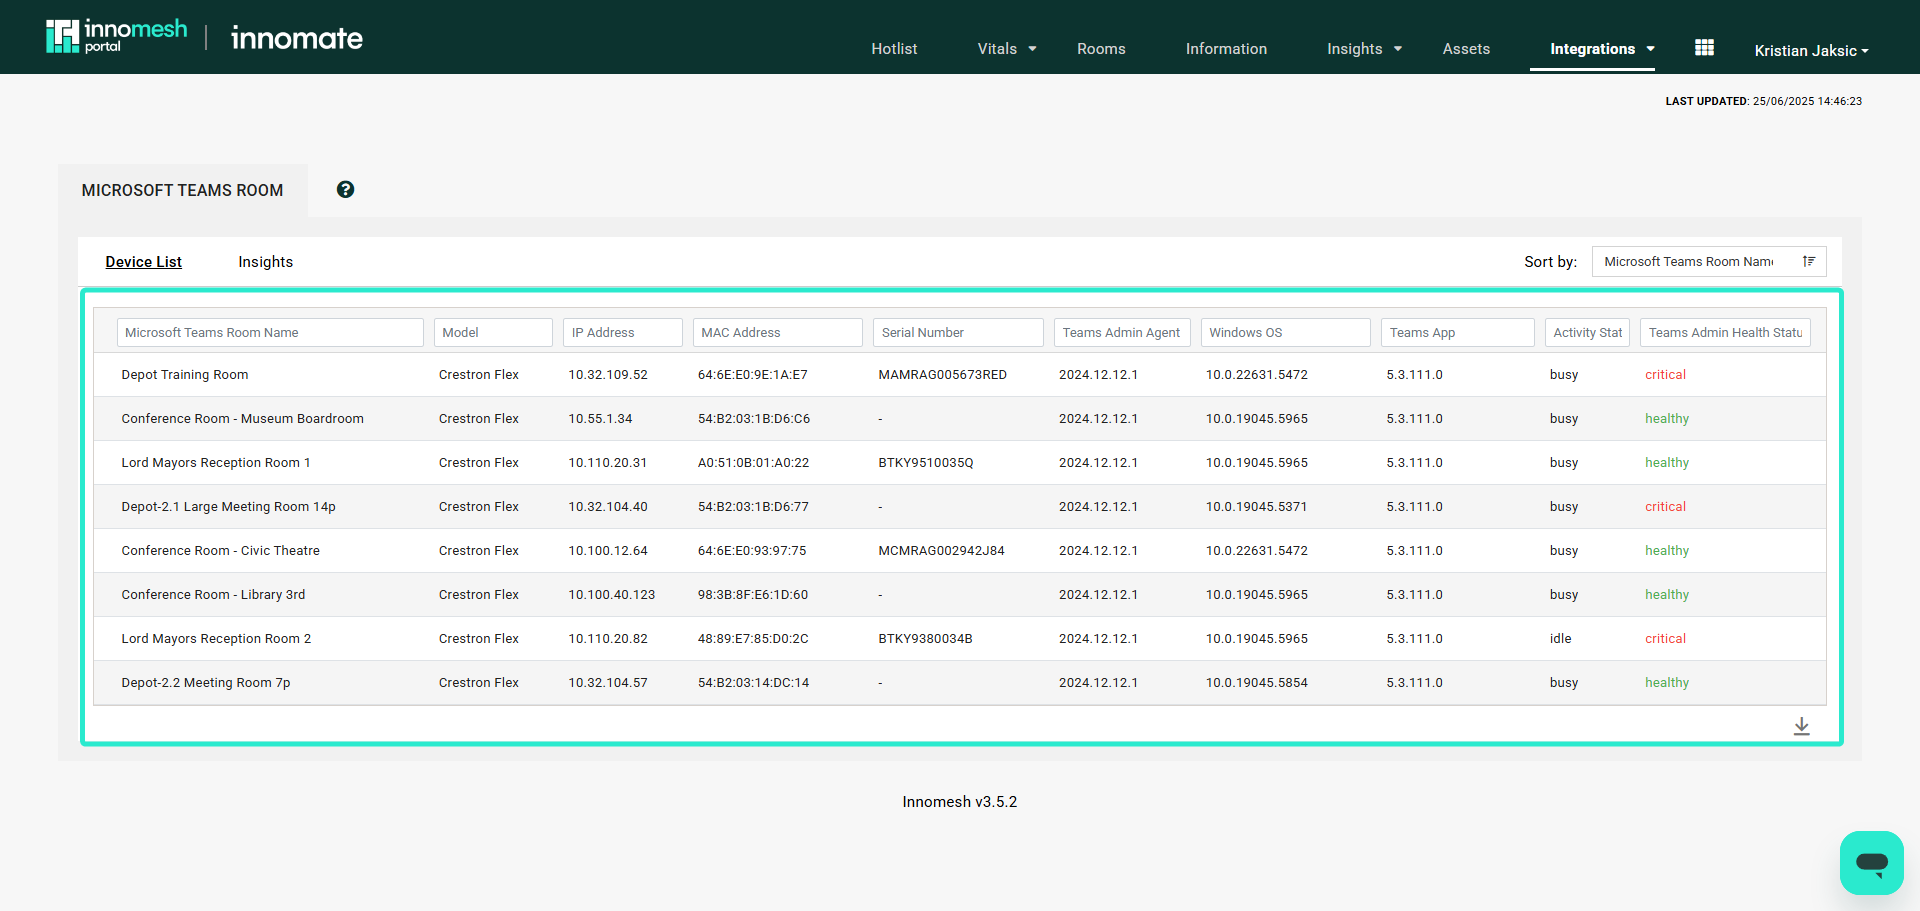The image size is (1920, 911).
Task: Filter by Windows OS field
Action: (x=1286, y=333)
